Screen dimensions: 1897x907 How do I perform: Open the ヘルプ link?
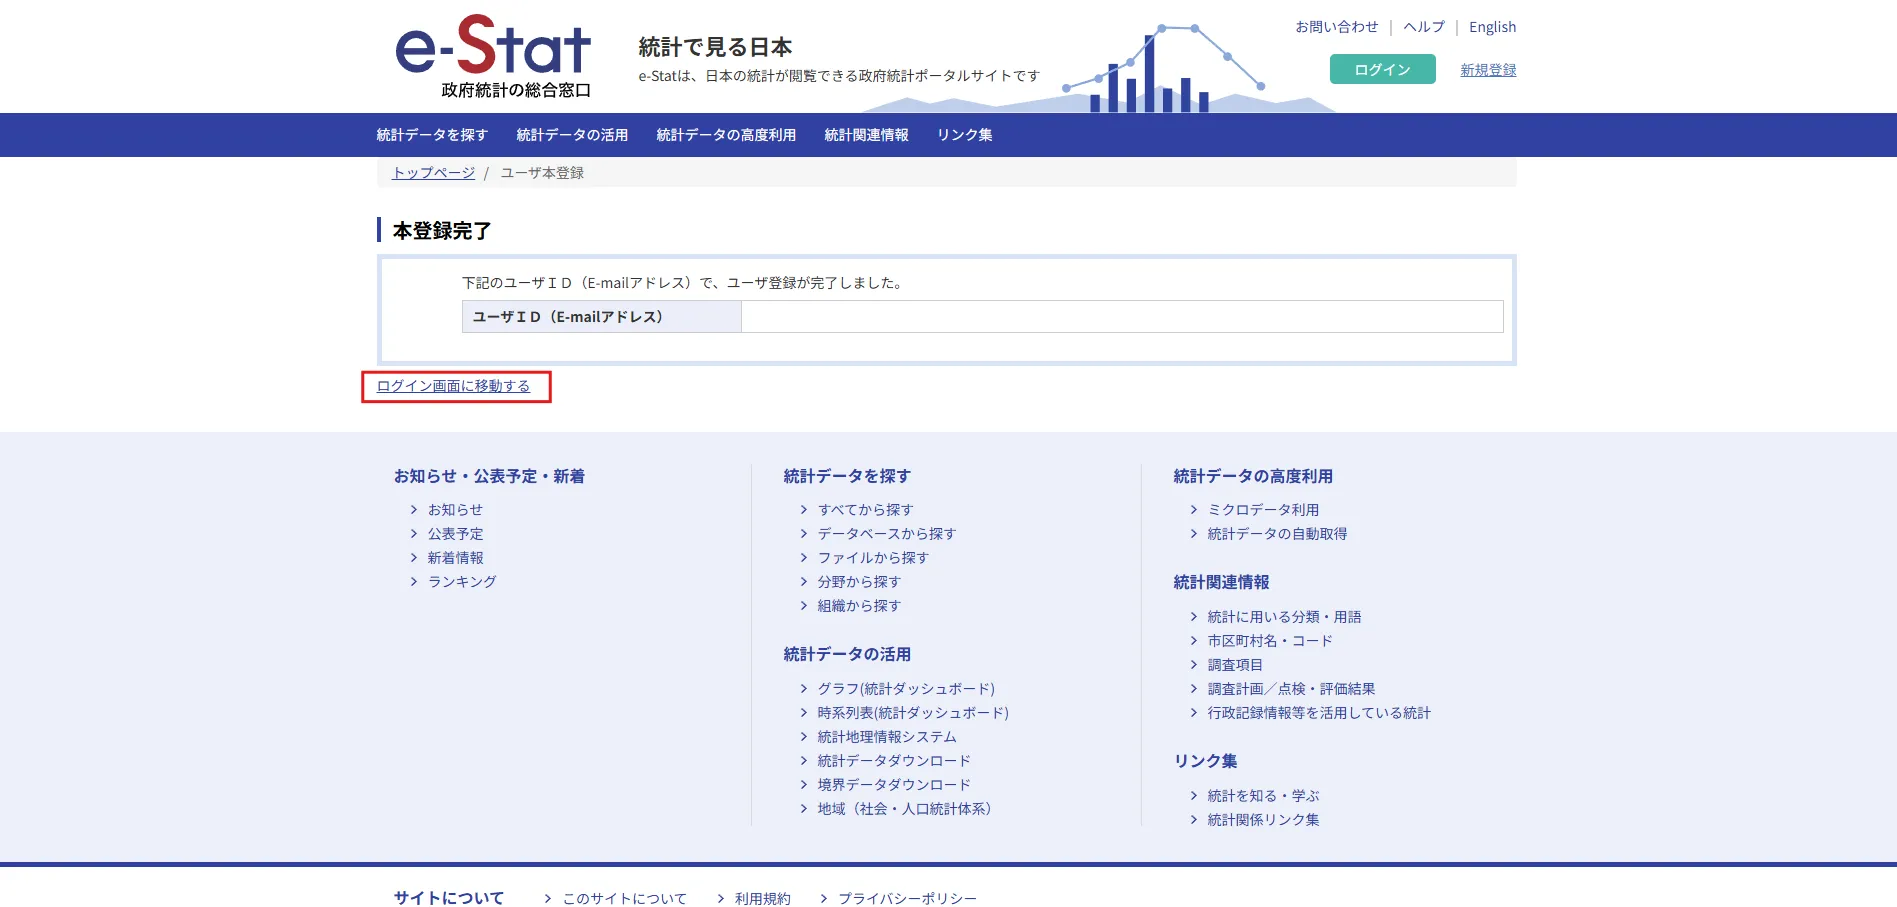point(1423,27)
